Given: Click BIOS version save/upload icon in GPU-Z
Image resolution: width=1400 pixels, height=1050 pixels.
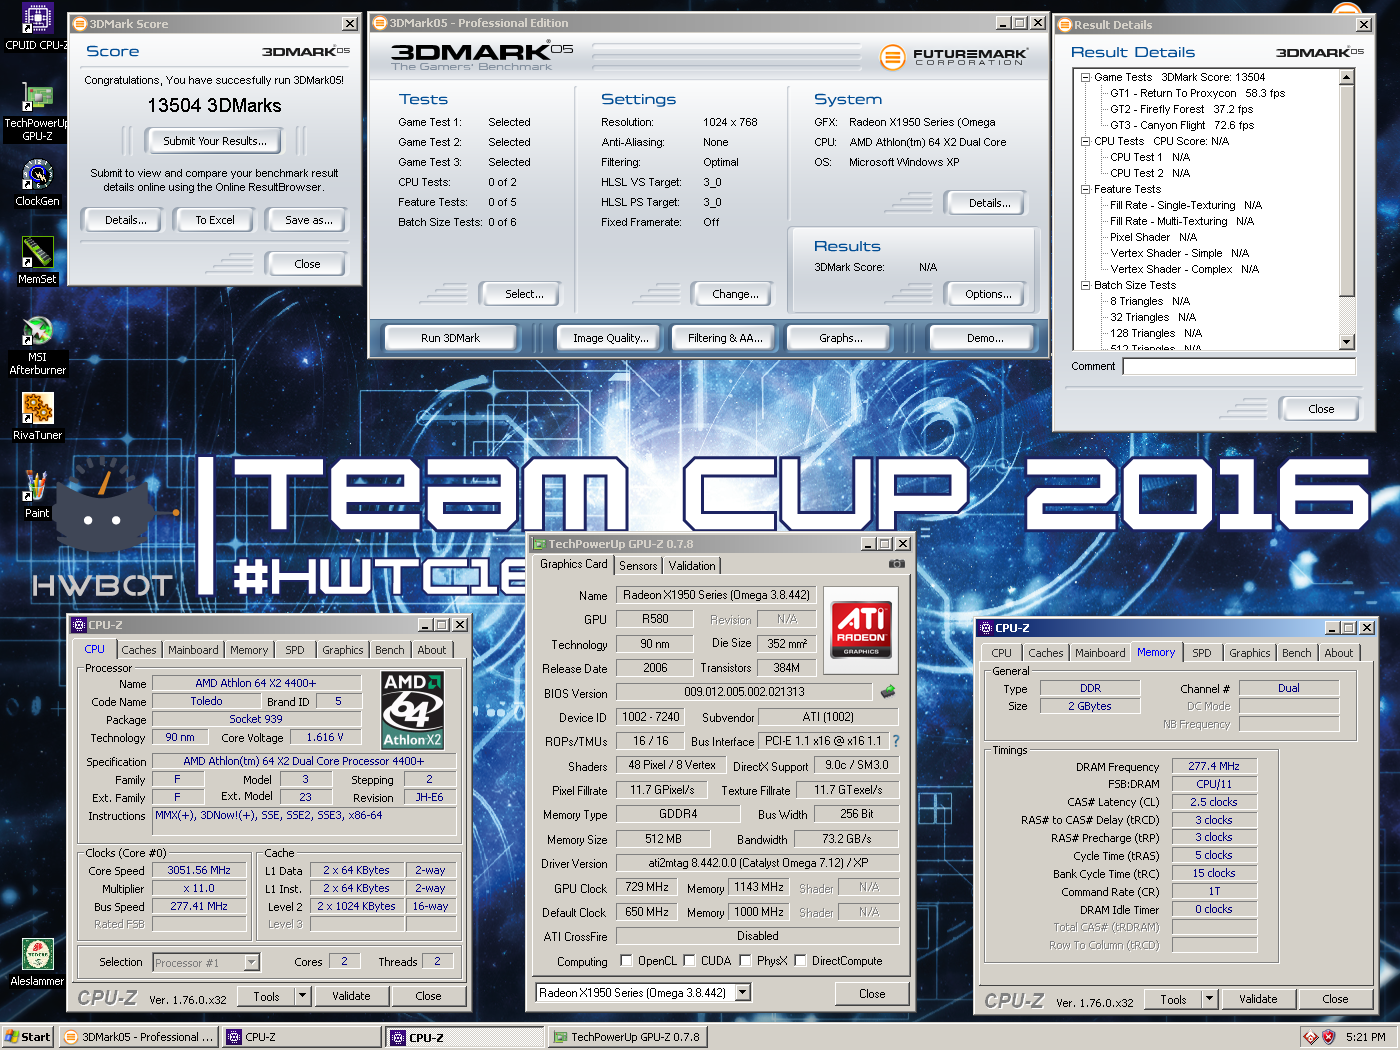Looking at the screenshot, I should point(887,691).
